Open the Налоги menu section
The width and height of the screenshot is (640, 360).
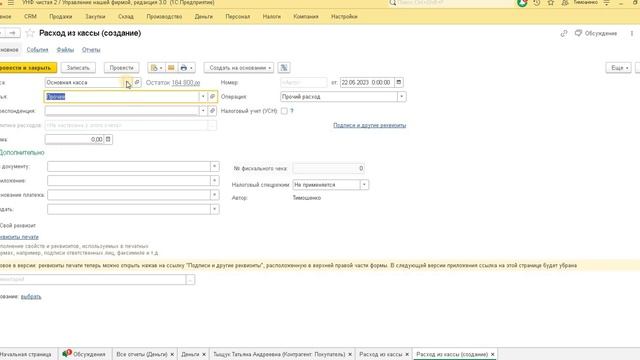(272, 17)
